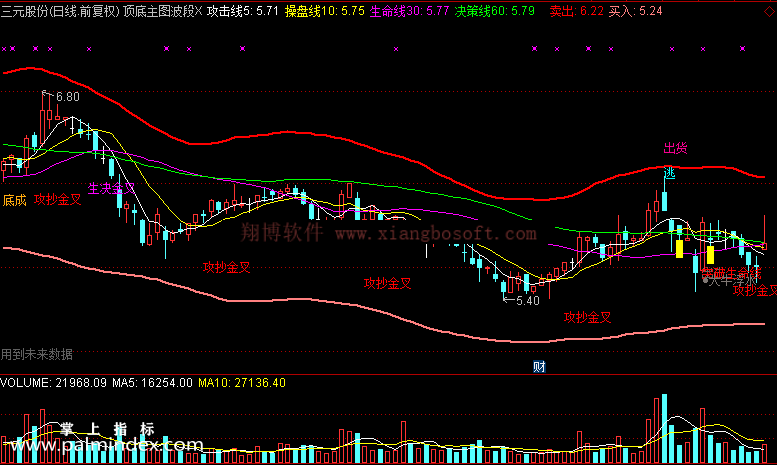Click the tallest cyan volume bar
This screenshot has width=777, height=465.
tap(664, 429)
